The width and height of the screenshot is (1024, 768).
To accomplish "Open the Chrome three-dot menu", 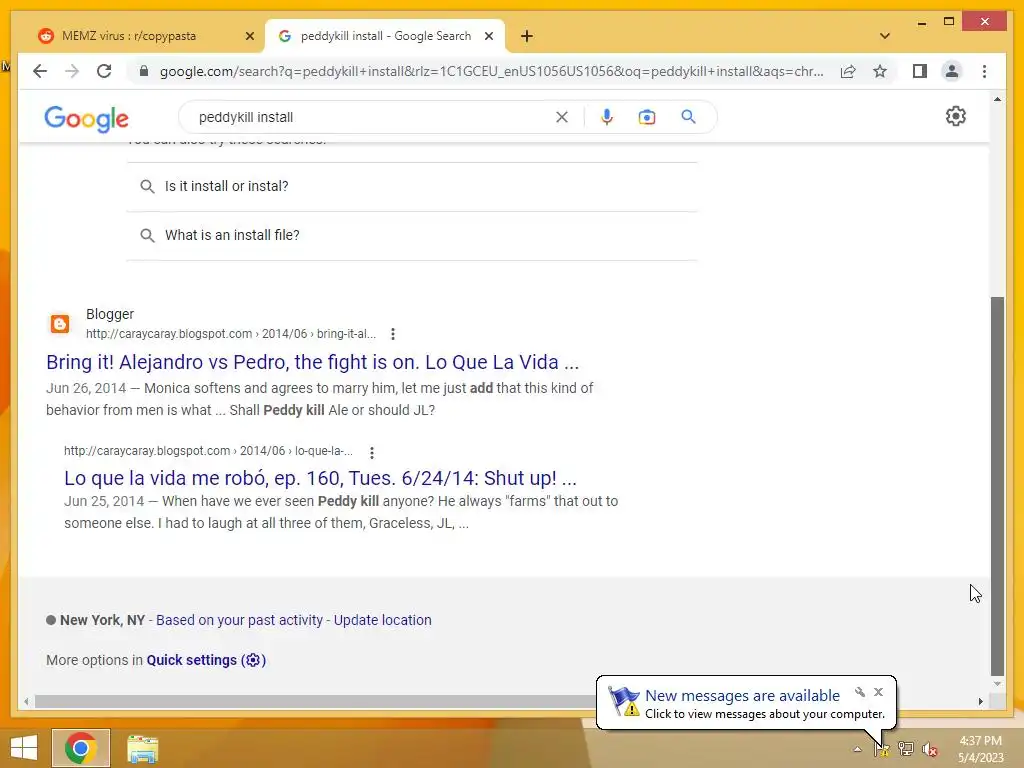I will pos(984,71).
